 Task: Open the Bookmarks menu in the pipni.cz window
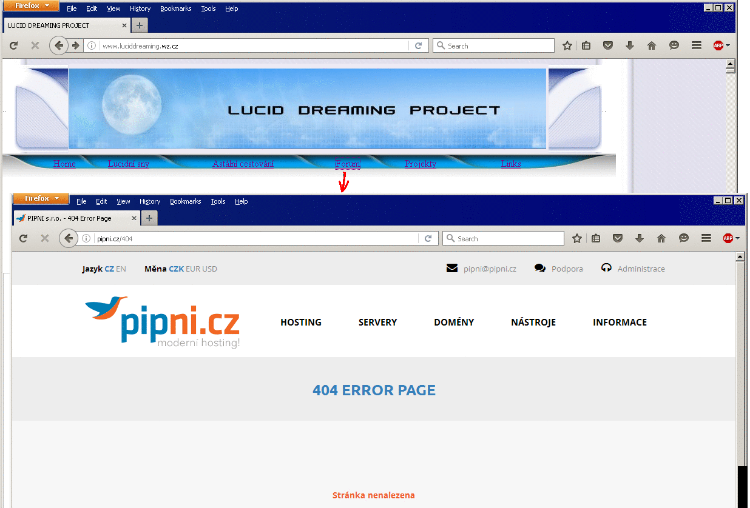[185, 201]
